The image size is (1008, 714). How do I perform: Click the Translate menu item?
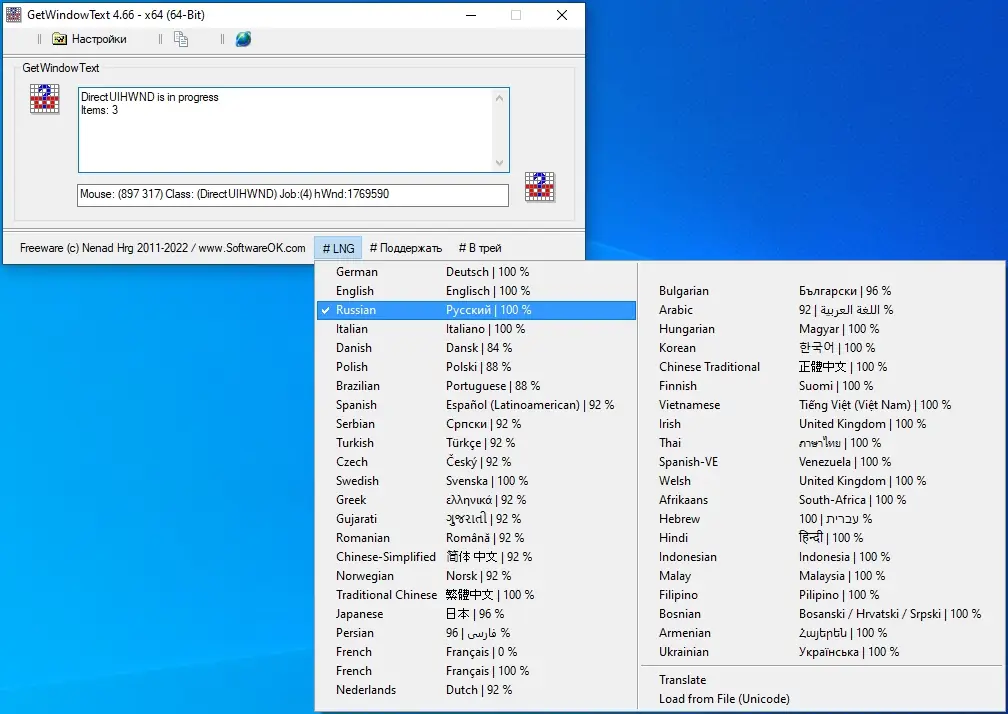click(x=821, y=680)
